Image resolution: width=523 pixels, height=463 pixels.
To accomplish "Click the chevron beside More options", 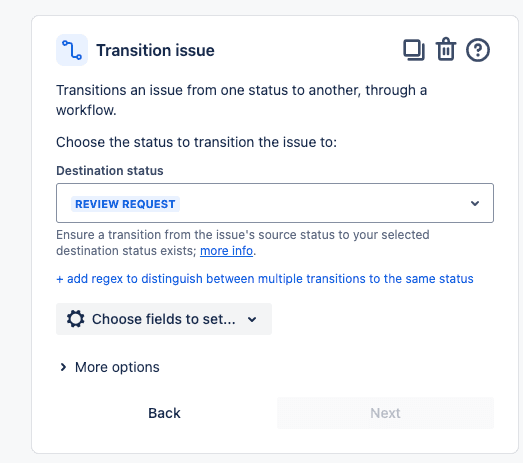I will [x=63, y=367].
